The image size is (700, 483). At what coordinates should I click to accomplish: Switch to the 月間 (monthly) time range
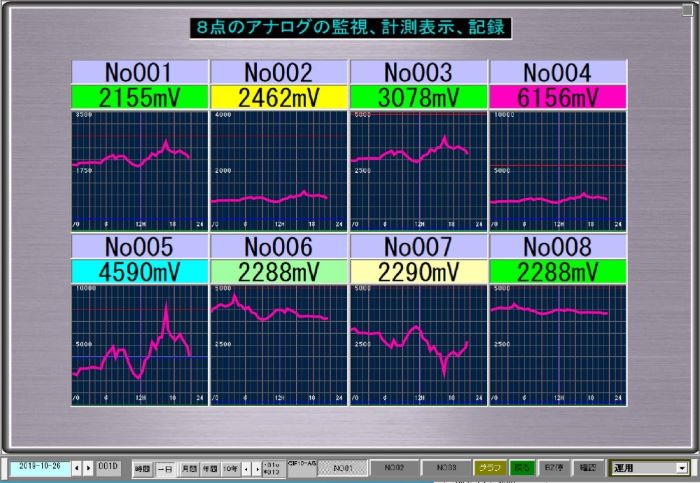(188, 468)
